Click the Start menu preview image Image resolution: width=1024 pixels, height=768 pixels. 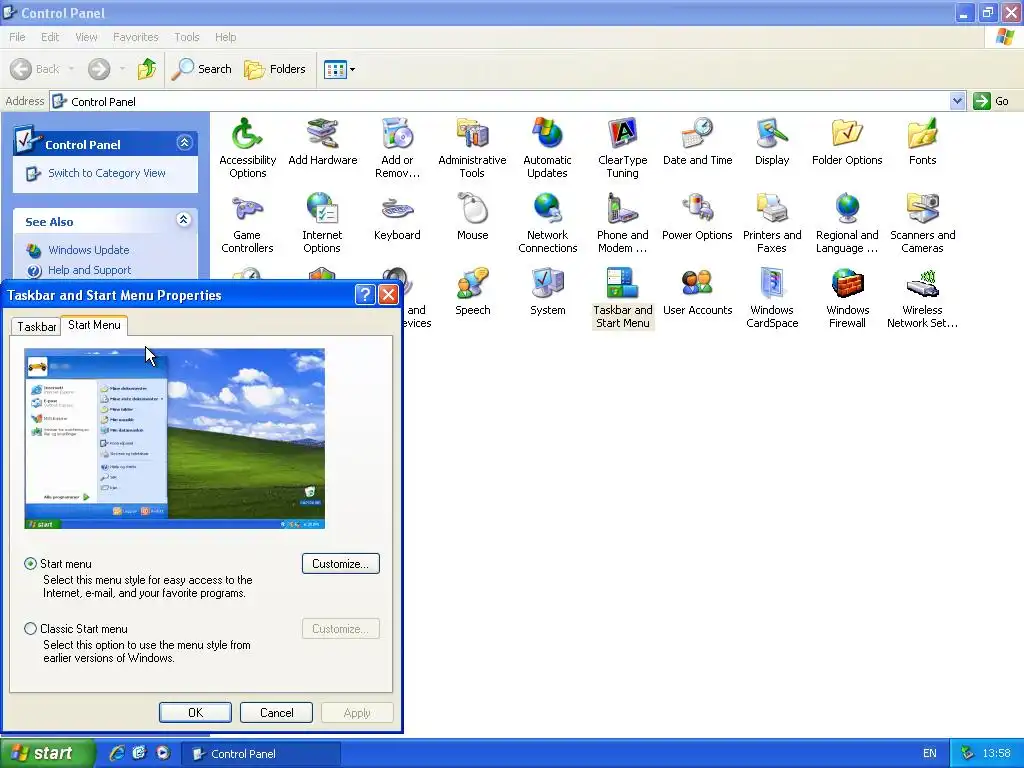tap(175, 439)
